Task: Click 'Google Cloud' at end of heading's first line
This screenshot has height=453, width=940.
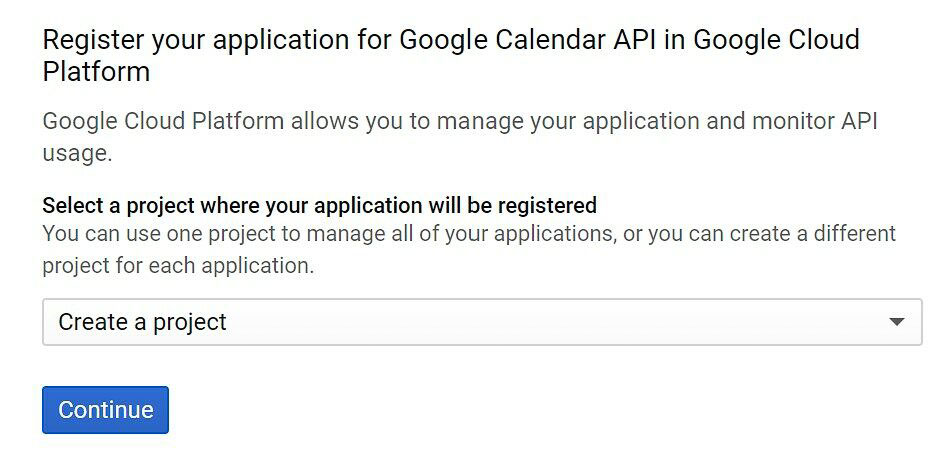Action: click(776, 40)
